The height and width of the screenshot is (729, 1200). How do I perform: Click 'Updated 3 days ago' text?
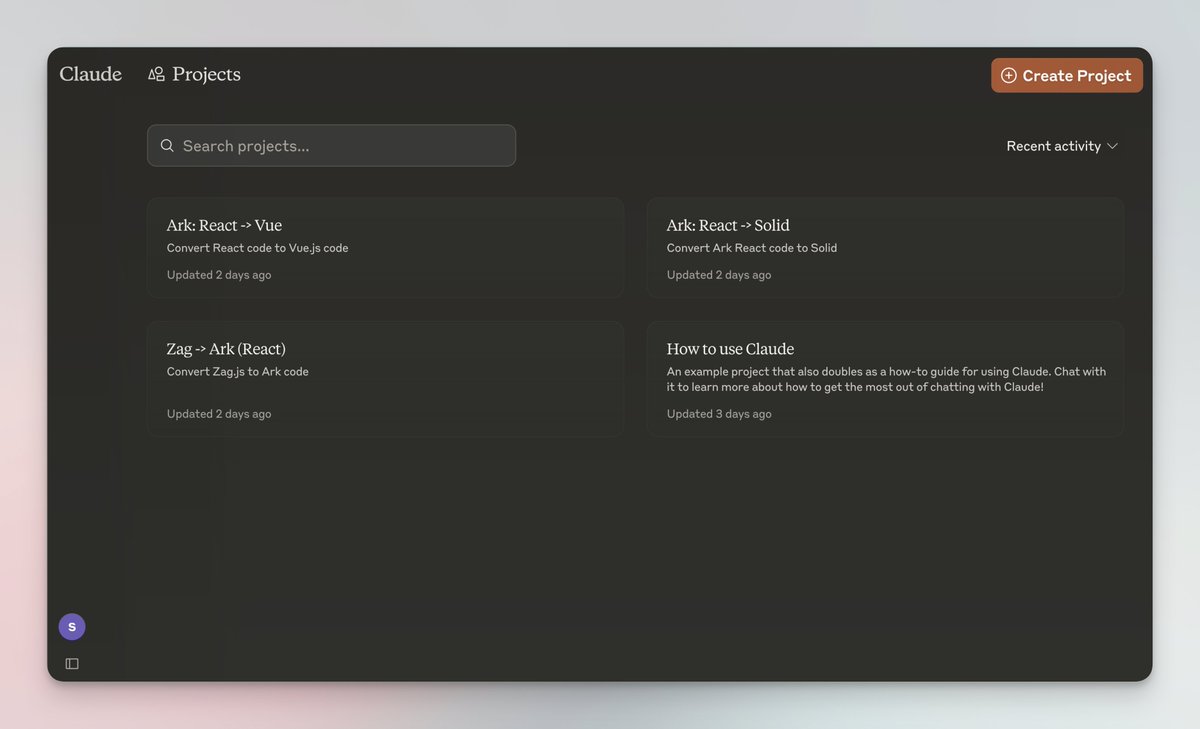point(719,414)
